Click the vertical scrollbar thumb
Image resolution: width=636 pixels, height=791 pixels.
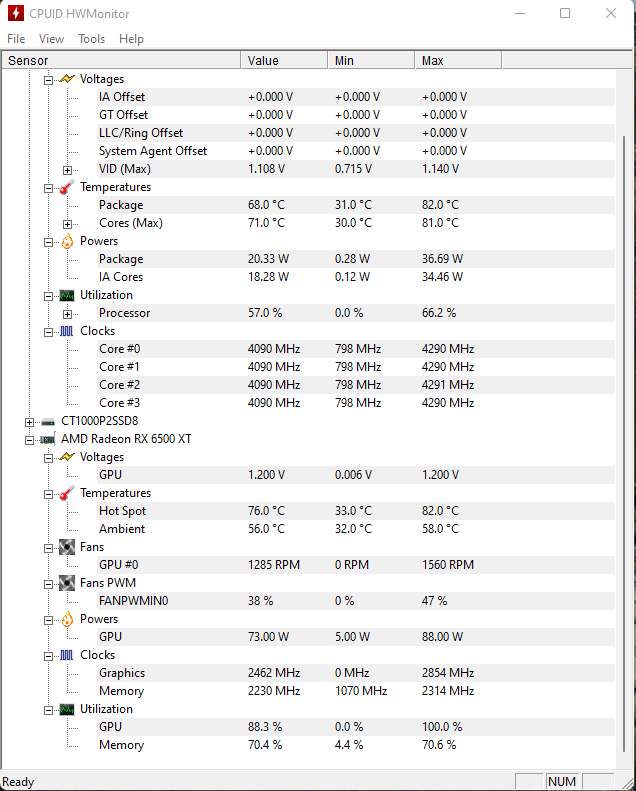624,444
